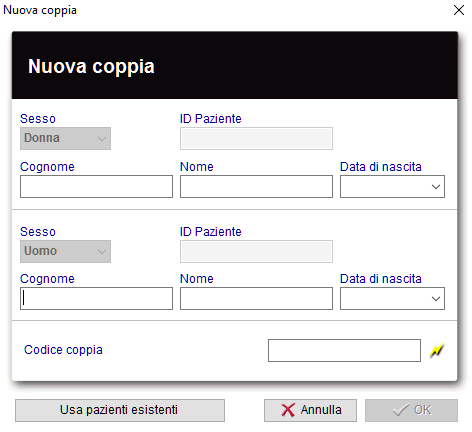Viewport: 472px width, 432px height.
Task: Click the lightning bolt generate code icon
Action: 436,350
